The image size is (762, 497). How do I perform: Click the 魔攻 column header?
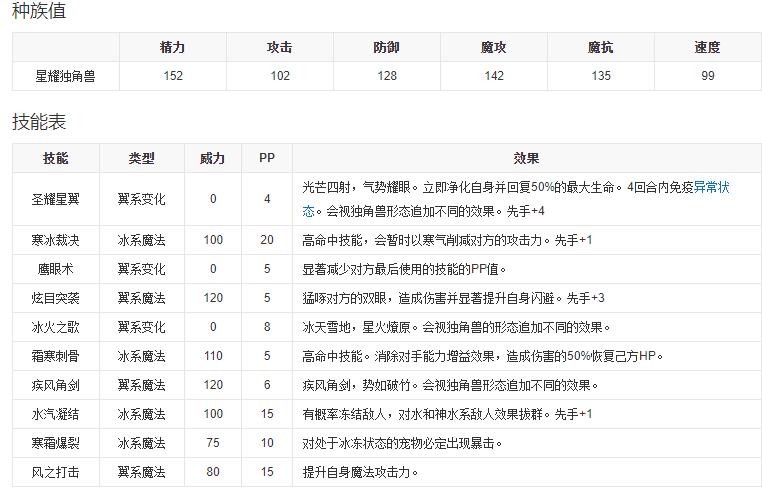493,47
